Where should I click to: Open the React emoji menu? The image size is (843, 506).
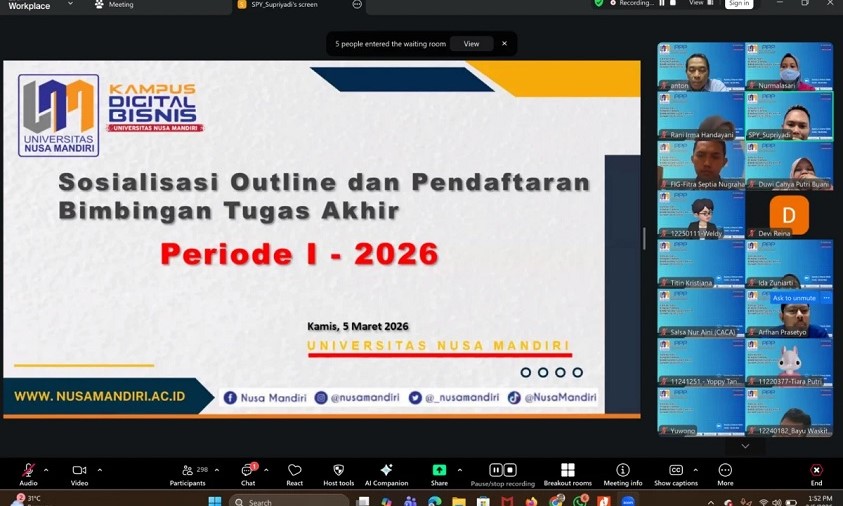click(294, 471)
